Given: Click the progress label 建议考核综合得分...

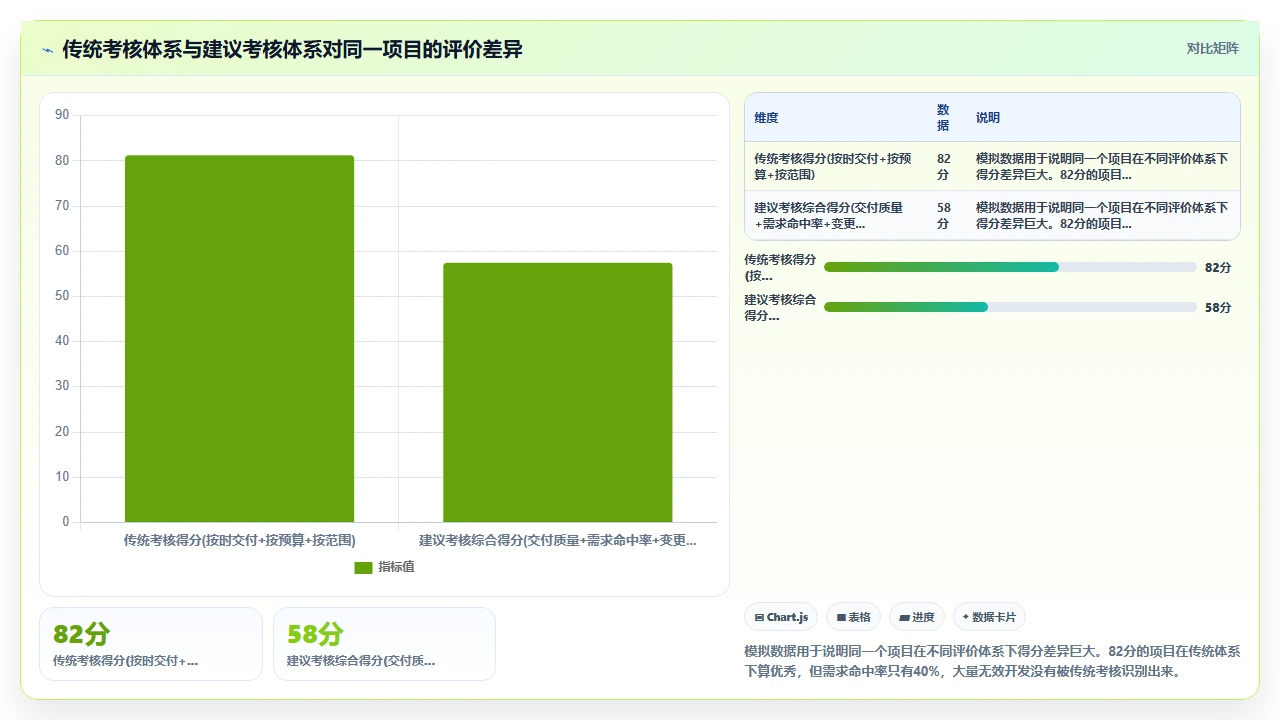Looking at the screenshot, I should coord(780,307).
